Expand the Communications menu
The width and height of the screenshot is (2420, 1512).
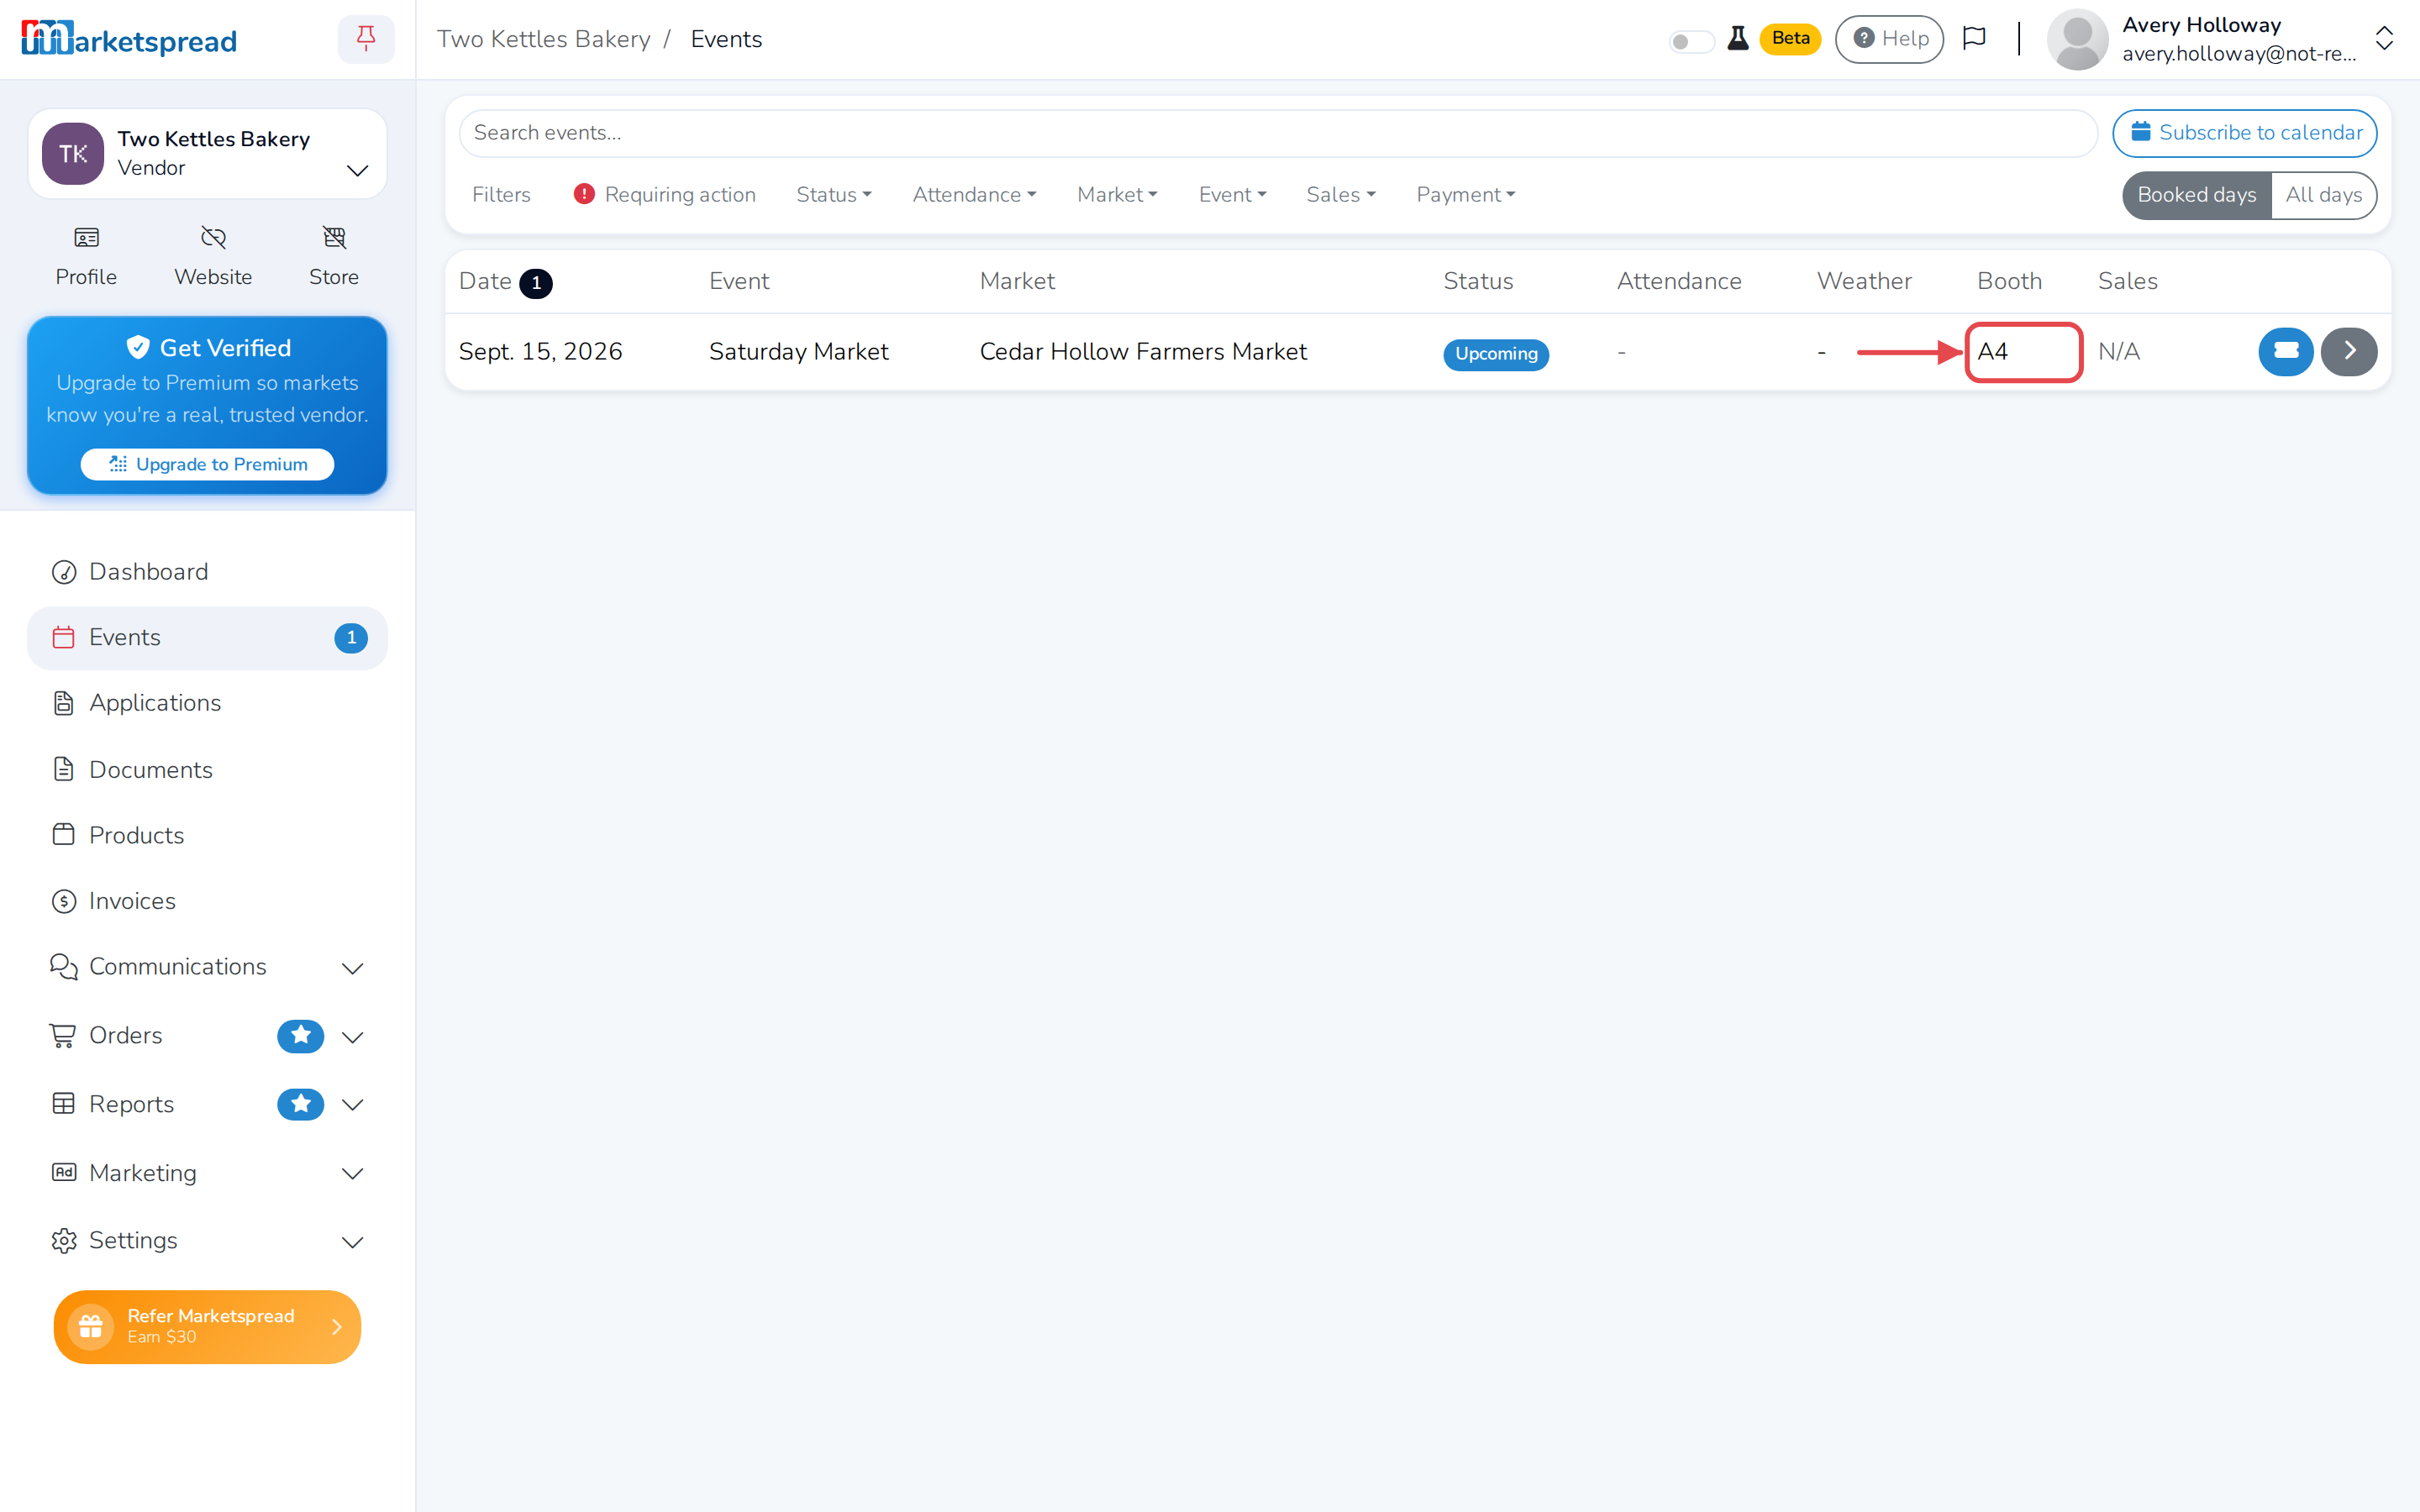[207, 967]
